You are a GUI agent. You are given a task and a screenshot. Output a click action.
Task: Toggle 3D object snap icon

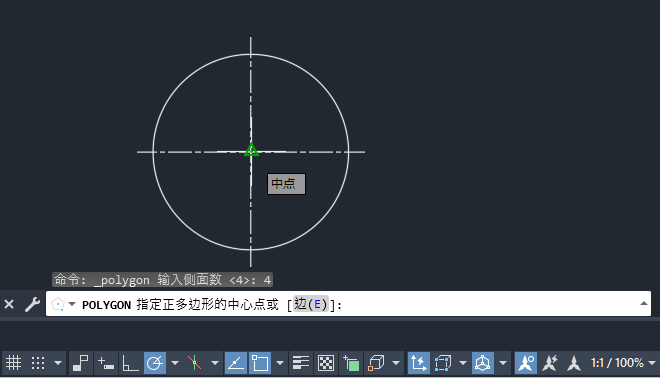376,362
